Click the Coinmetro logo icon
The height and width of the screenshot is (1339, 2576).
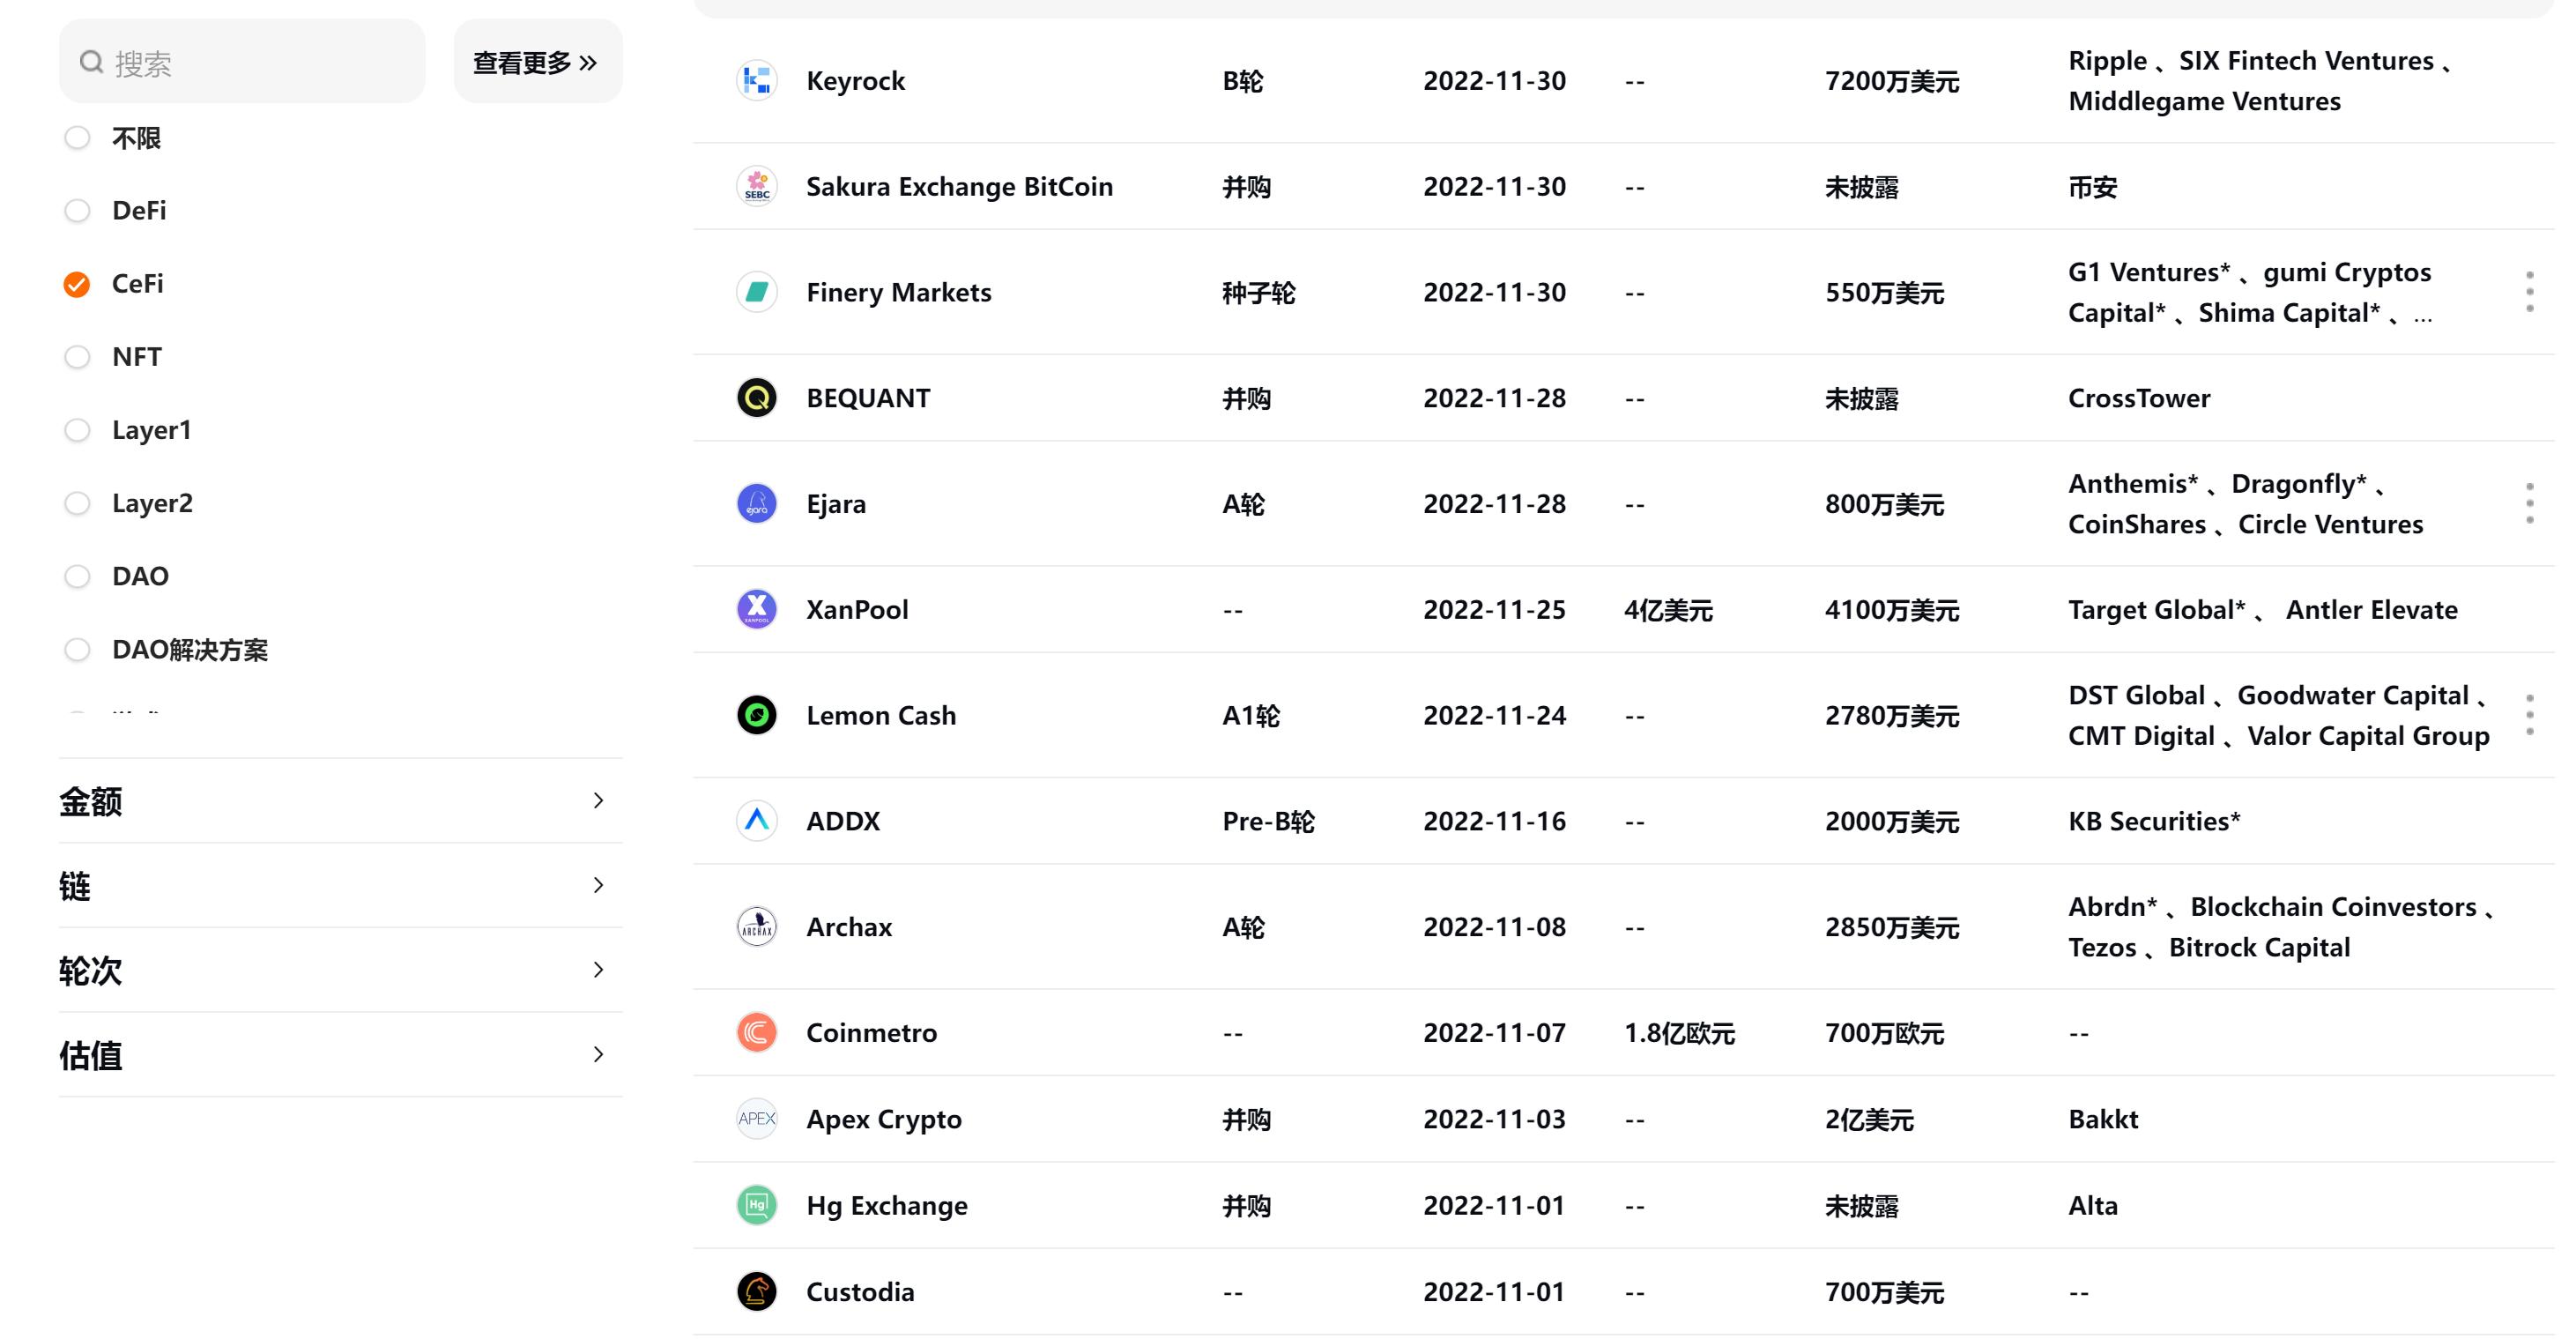[x=757, y=1032]
